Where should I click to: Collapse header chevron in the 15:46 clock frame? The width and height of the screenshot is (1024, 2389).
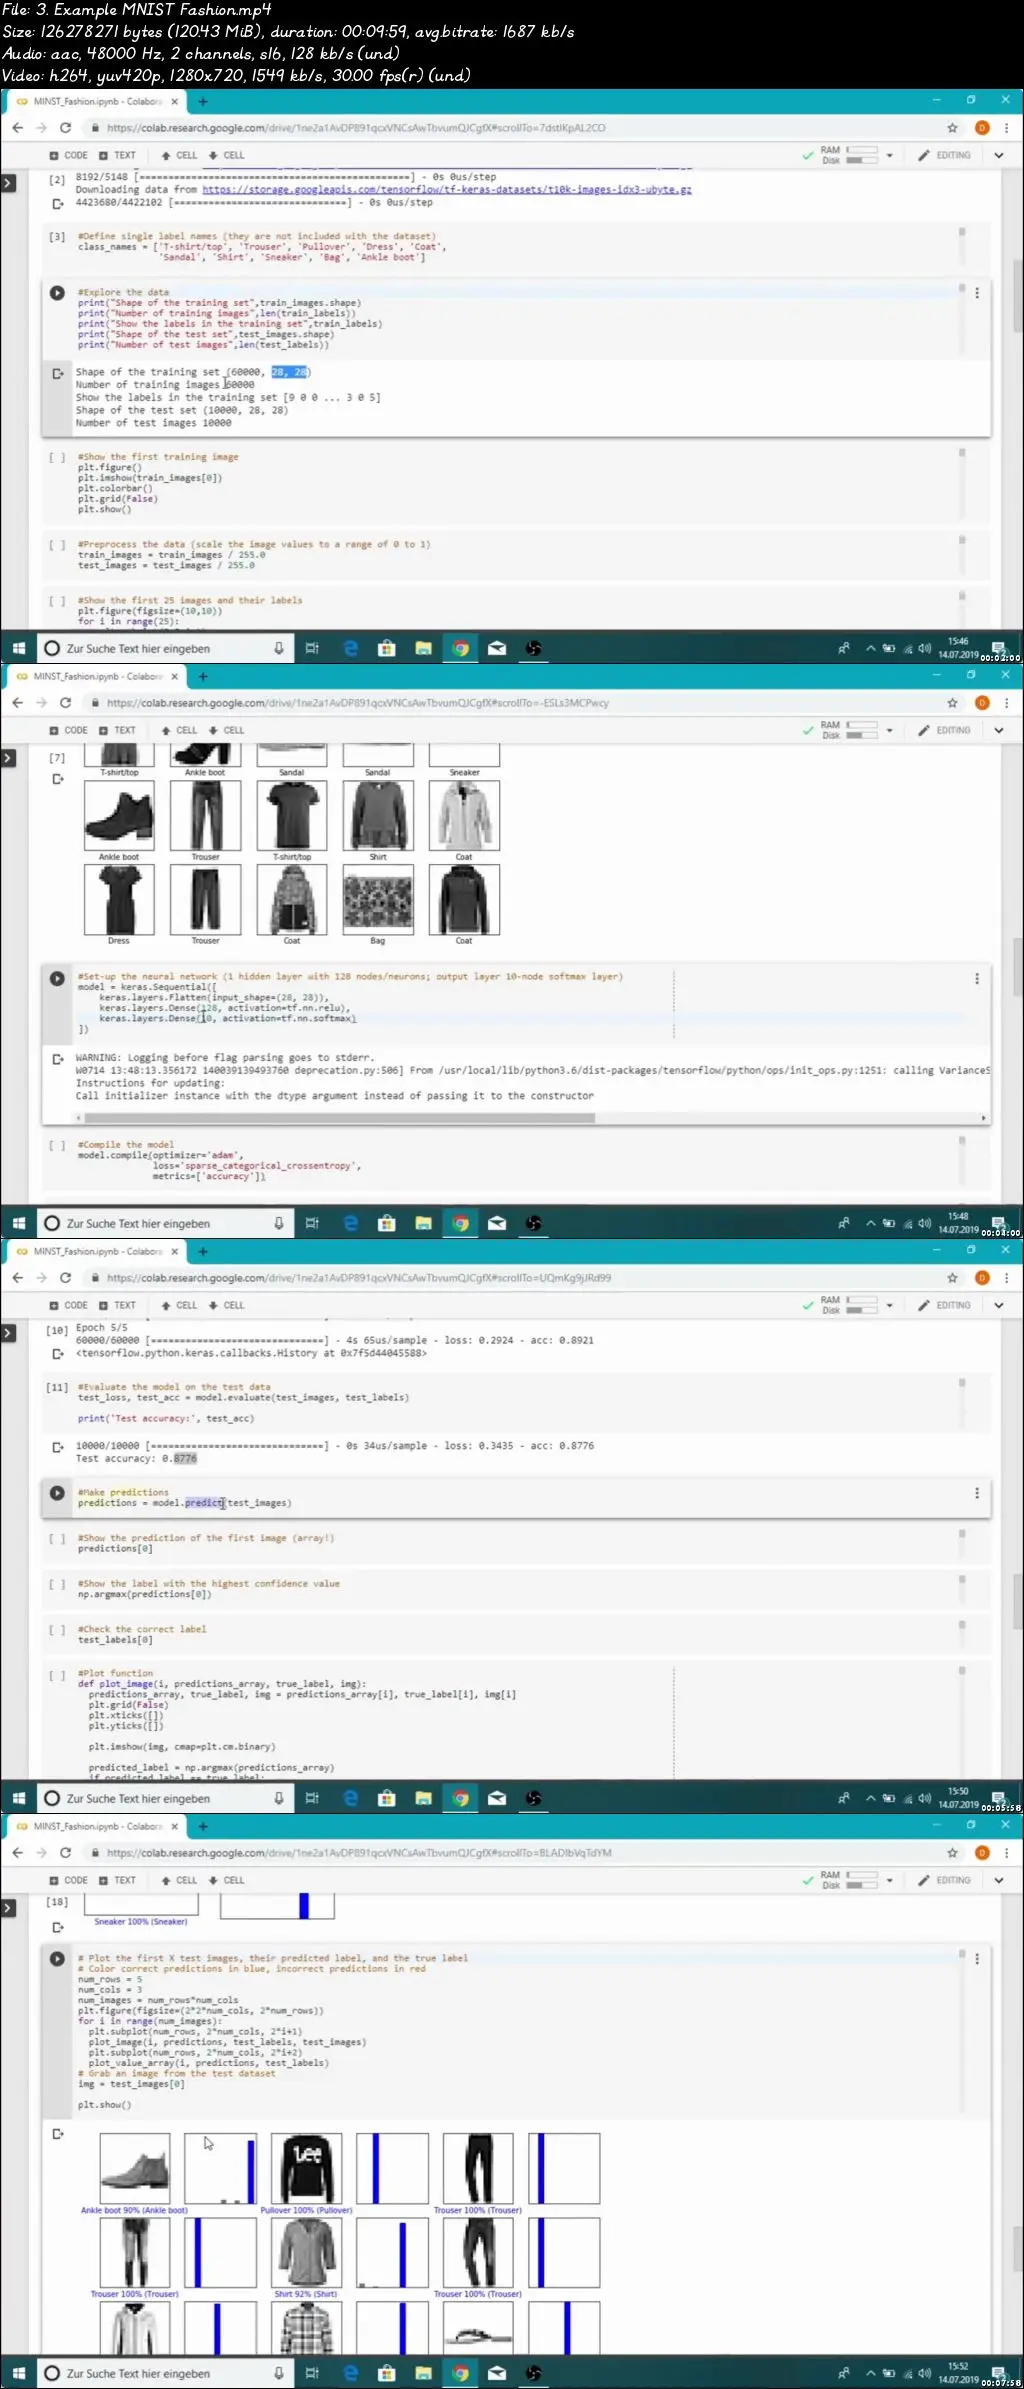point(998,155)
